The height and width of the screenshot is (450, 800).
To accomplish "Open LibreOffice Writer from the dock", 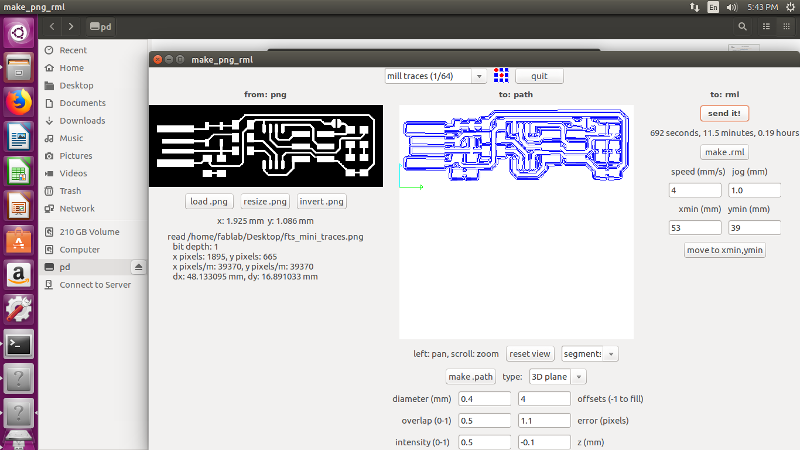I will point(19,137).
